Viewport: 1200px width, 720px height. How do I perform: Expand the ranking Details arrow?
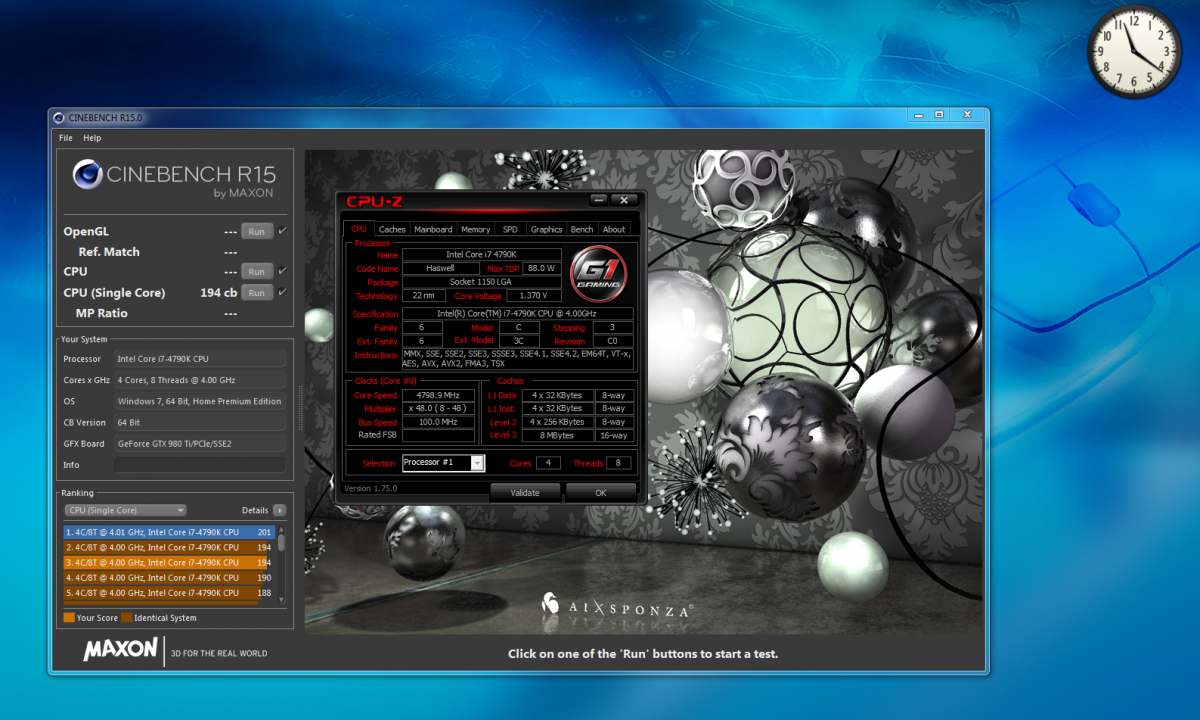point(280,510)
